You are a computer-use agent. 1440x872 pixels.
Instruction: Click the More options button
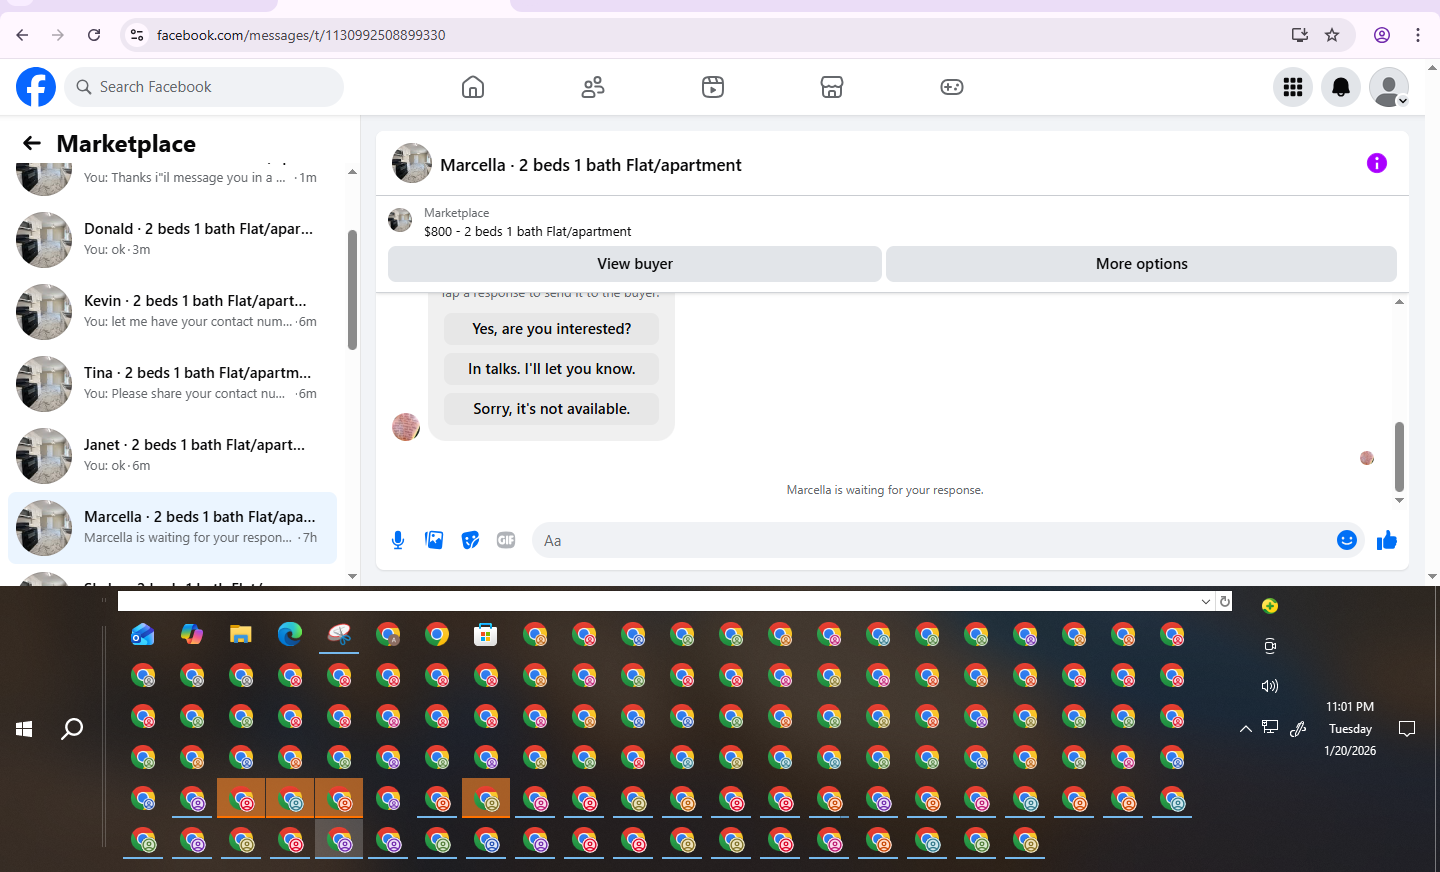click(1141, 264)
